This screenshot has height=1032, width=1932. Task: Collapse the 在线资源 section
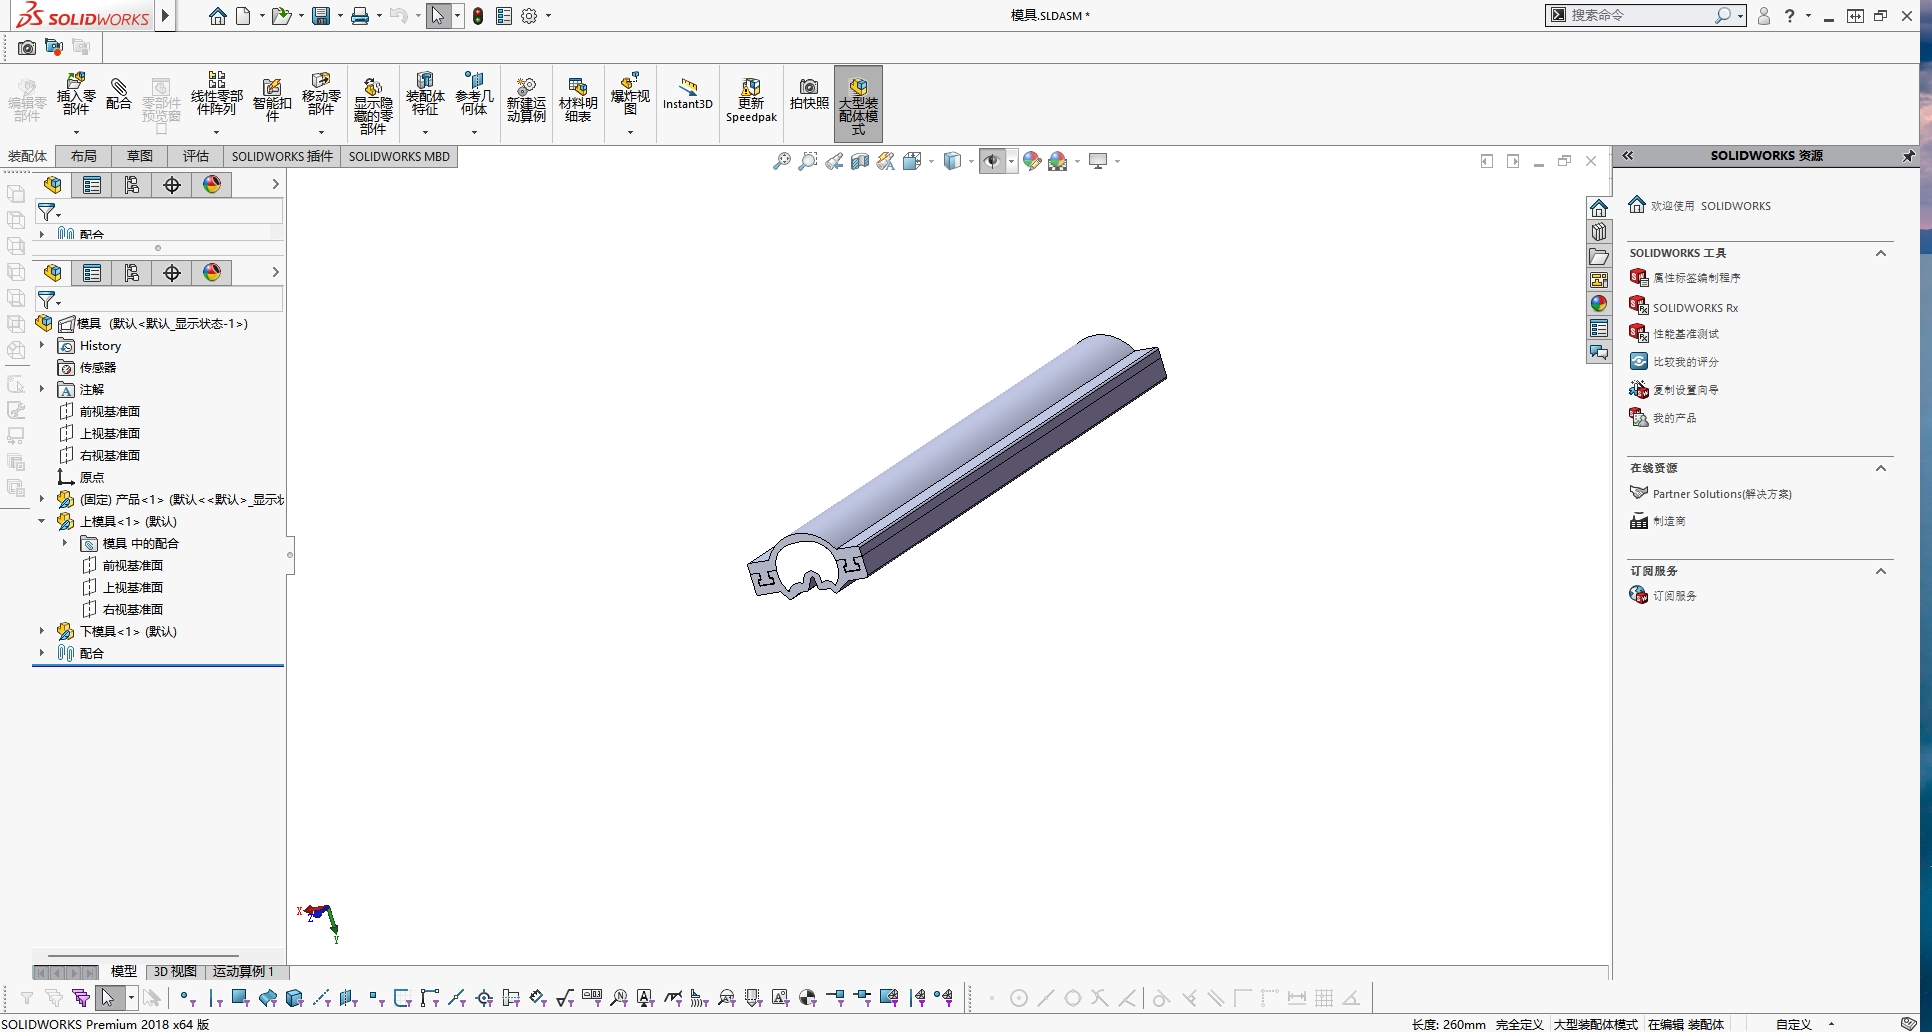[1881, 468]
